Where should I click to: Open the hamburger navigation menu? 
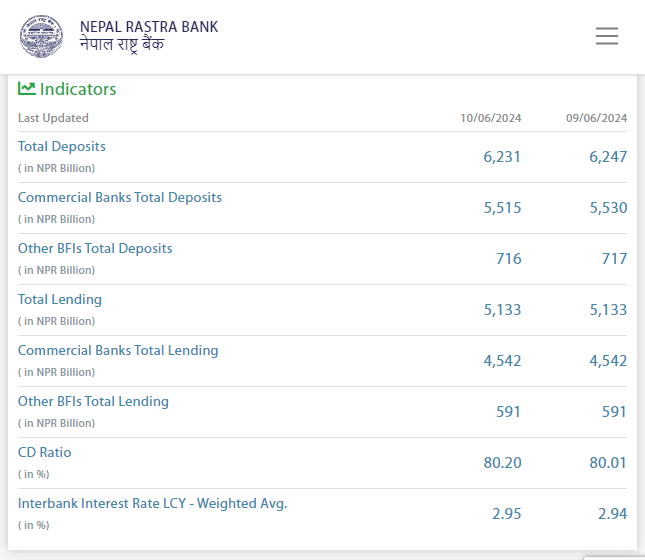coord(606,36)
